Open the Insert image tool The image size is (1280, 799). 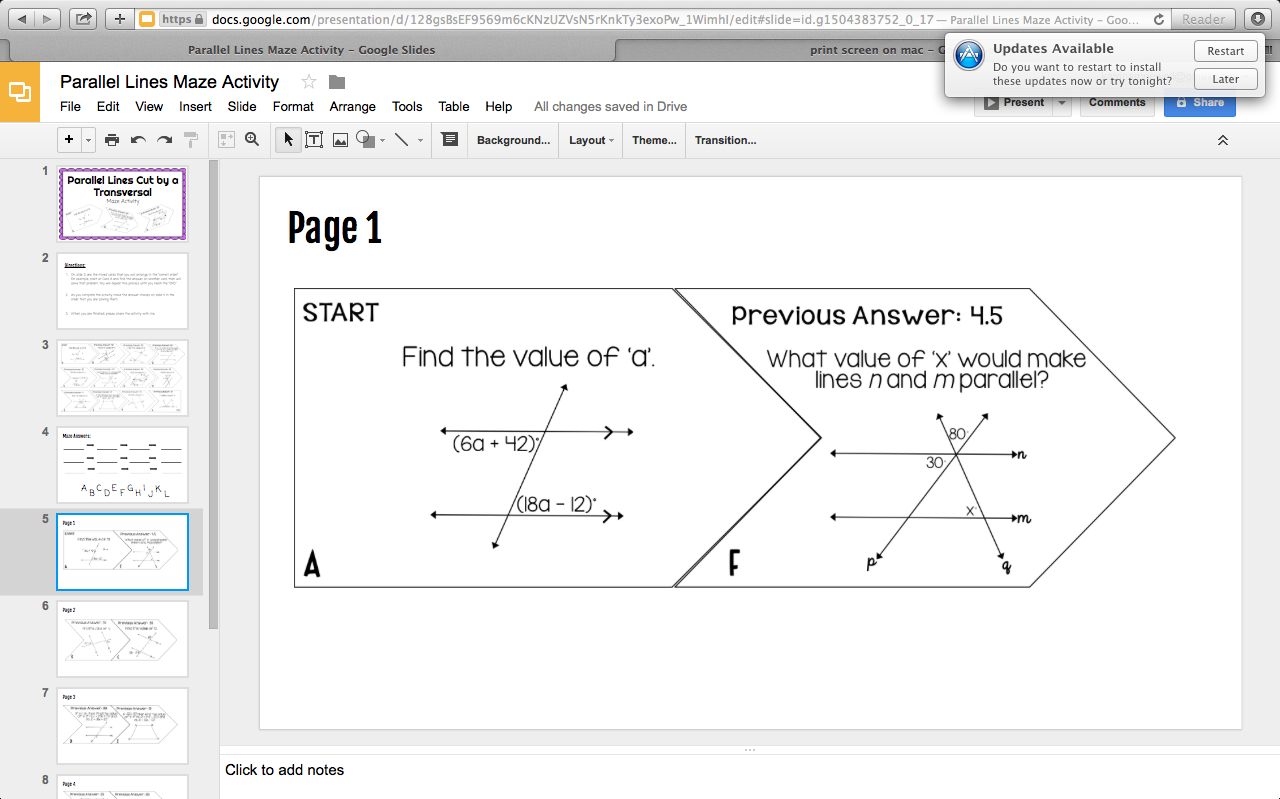(x=339, y=140)
